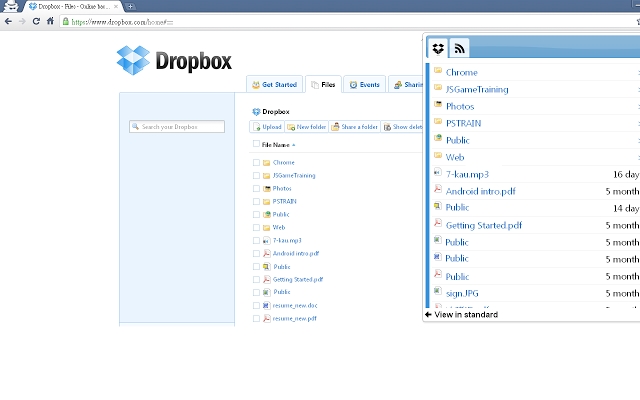Image resolution: width=640 pixels, height=400 pixels.
Task: Check the box next to Chrome folder
Action: tap(256, 162)
